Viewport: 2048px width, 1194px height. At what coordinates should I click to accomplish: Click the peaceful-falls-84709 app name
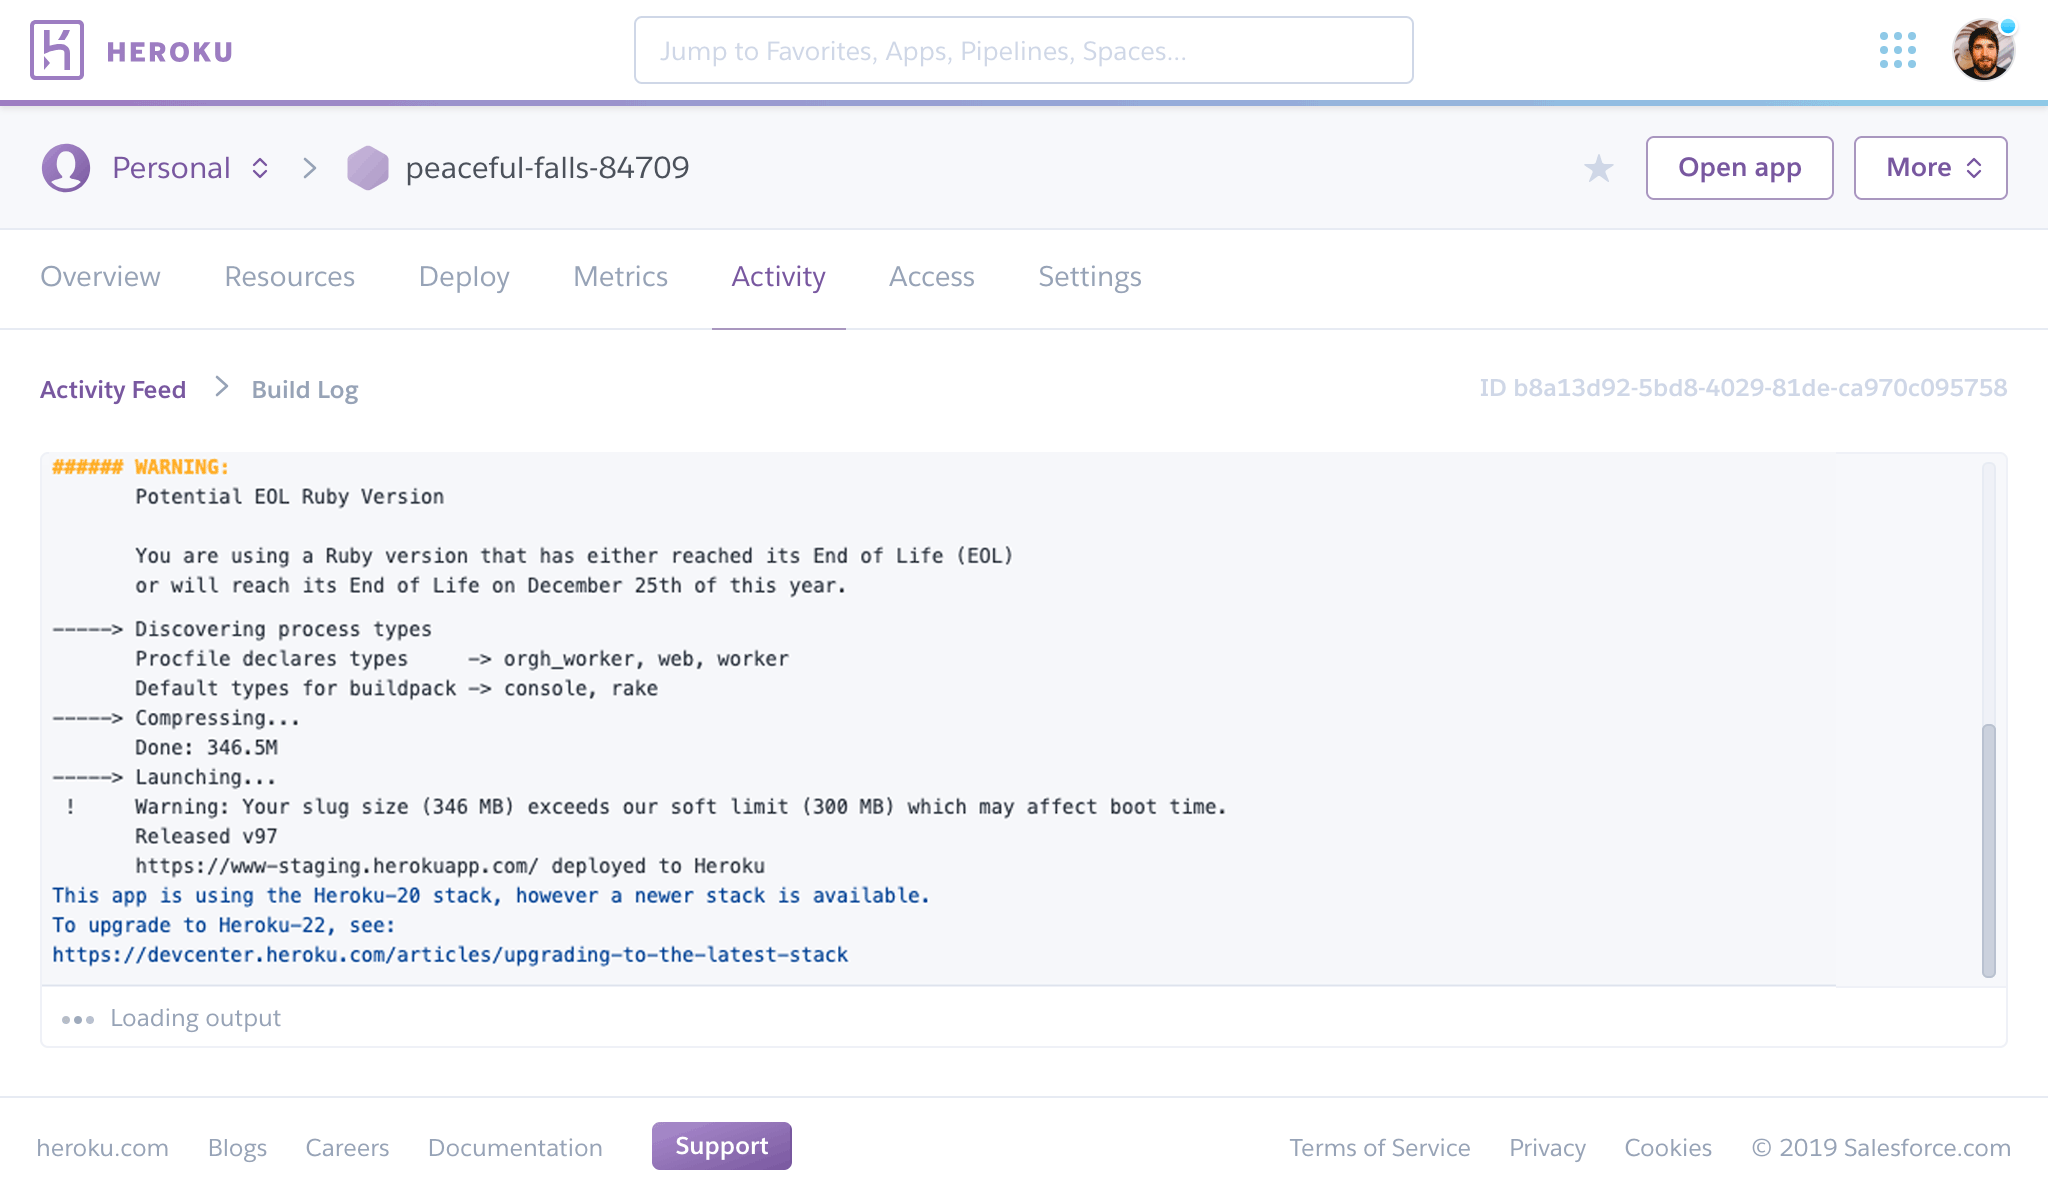point(547,168)
